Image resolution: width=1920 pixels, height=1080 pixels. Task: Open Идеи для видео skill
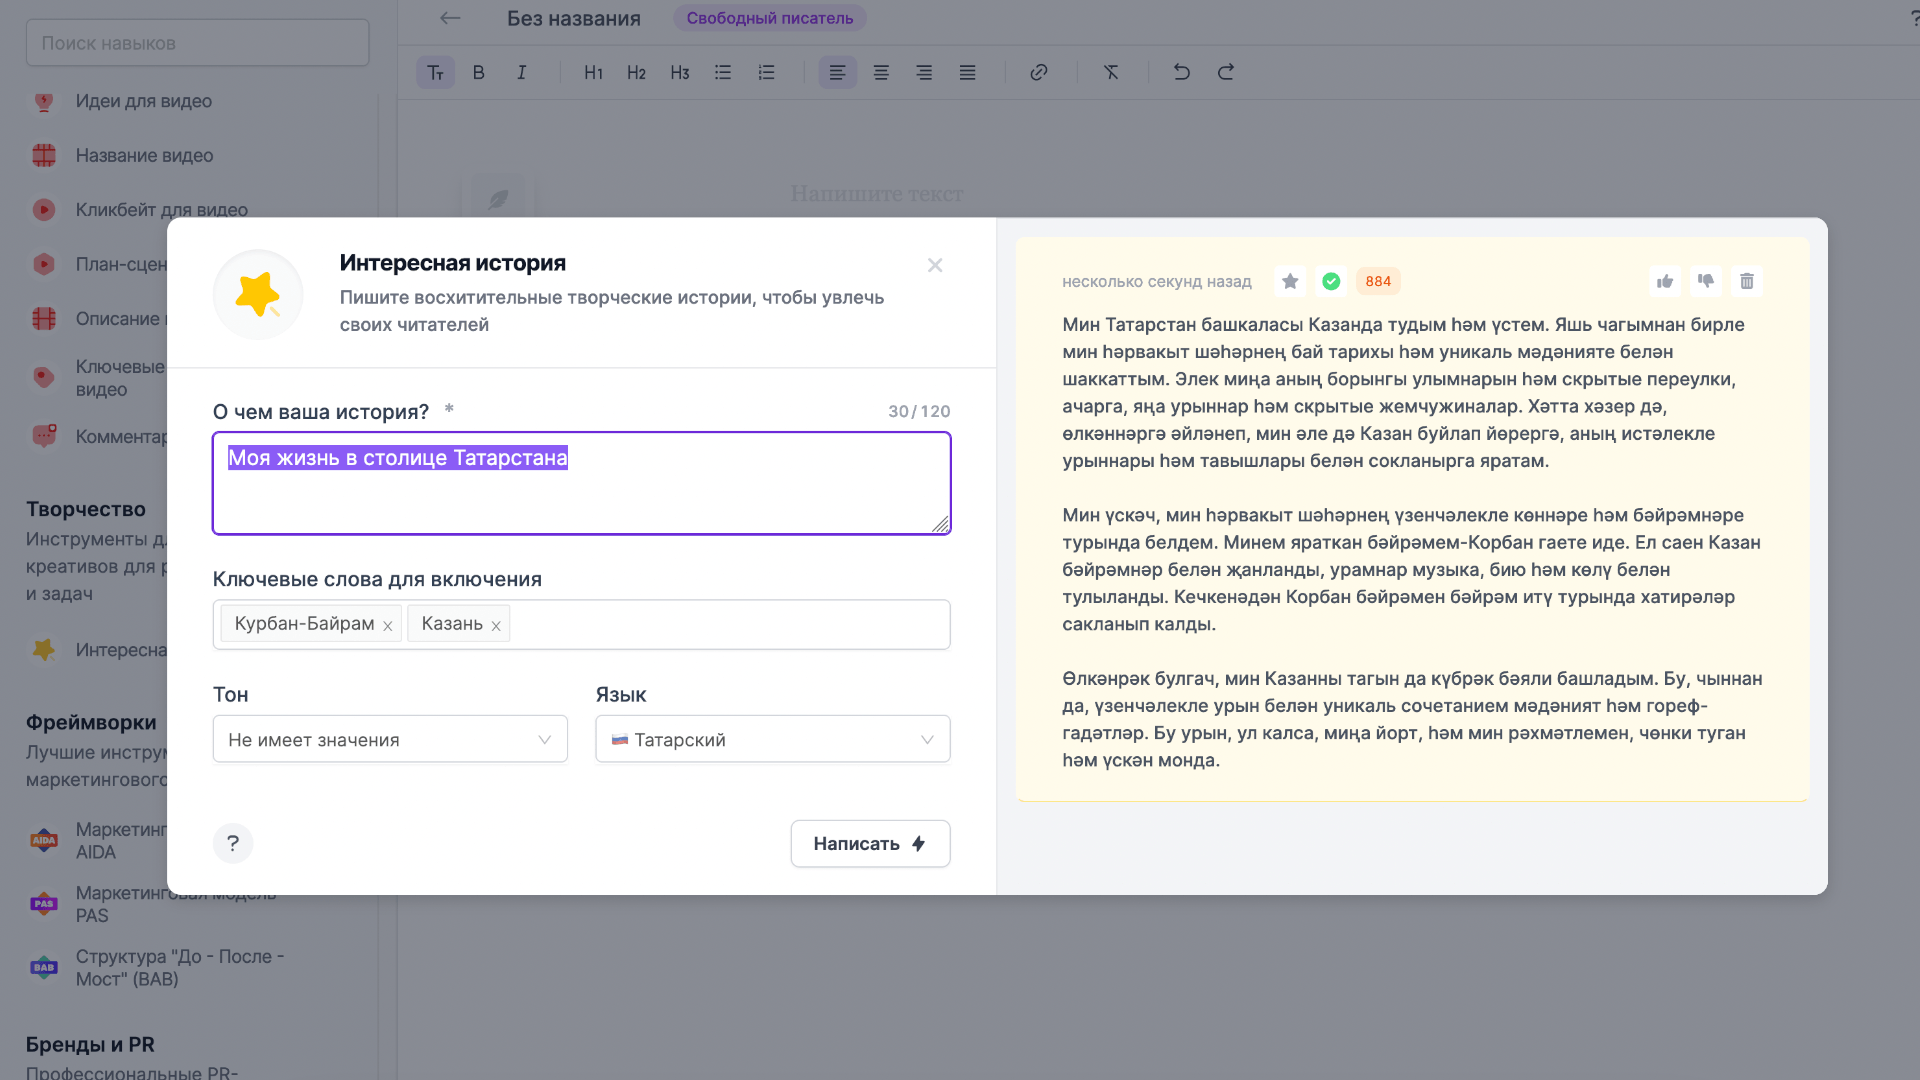click(144, 101)
